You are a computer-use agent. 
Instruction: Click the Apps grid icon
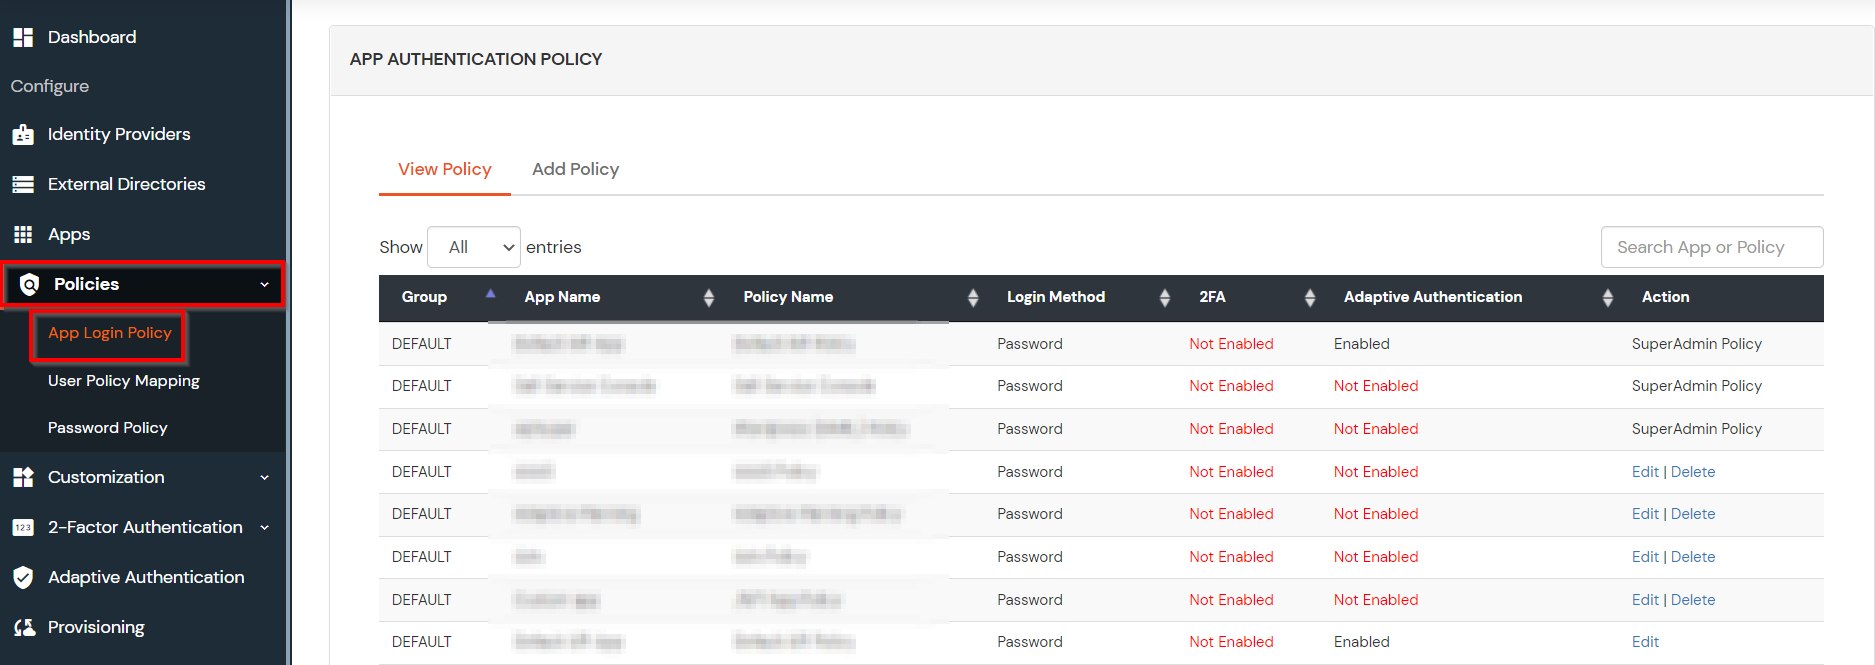[23, 234]
